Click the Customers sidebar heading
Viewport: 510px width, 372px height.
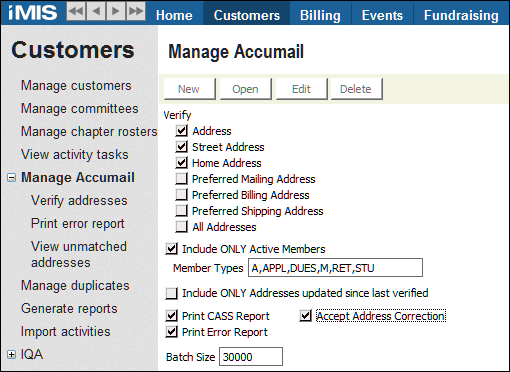(73, 50)
